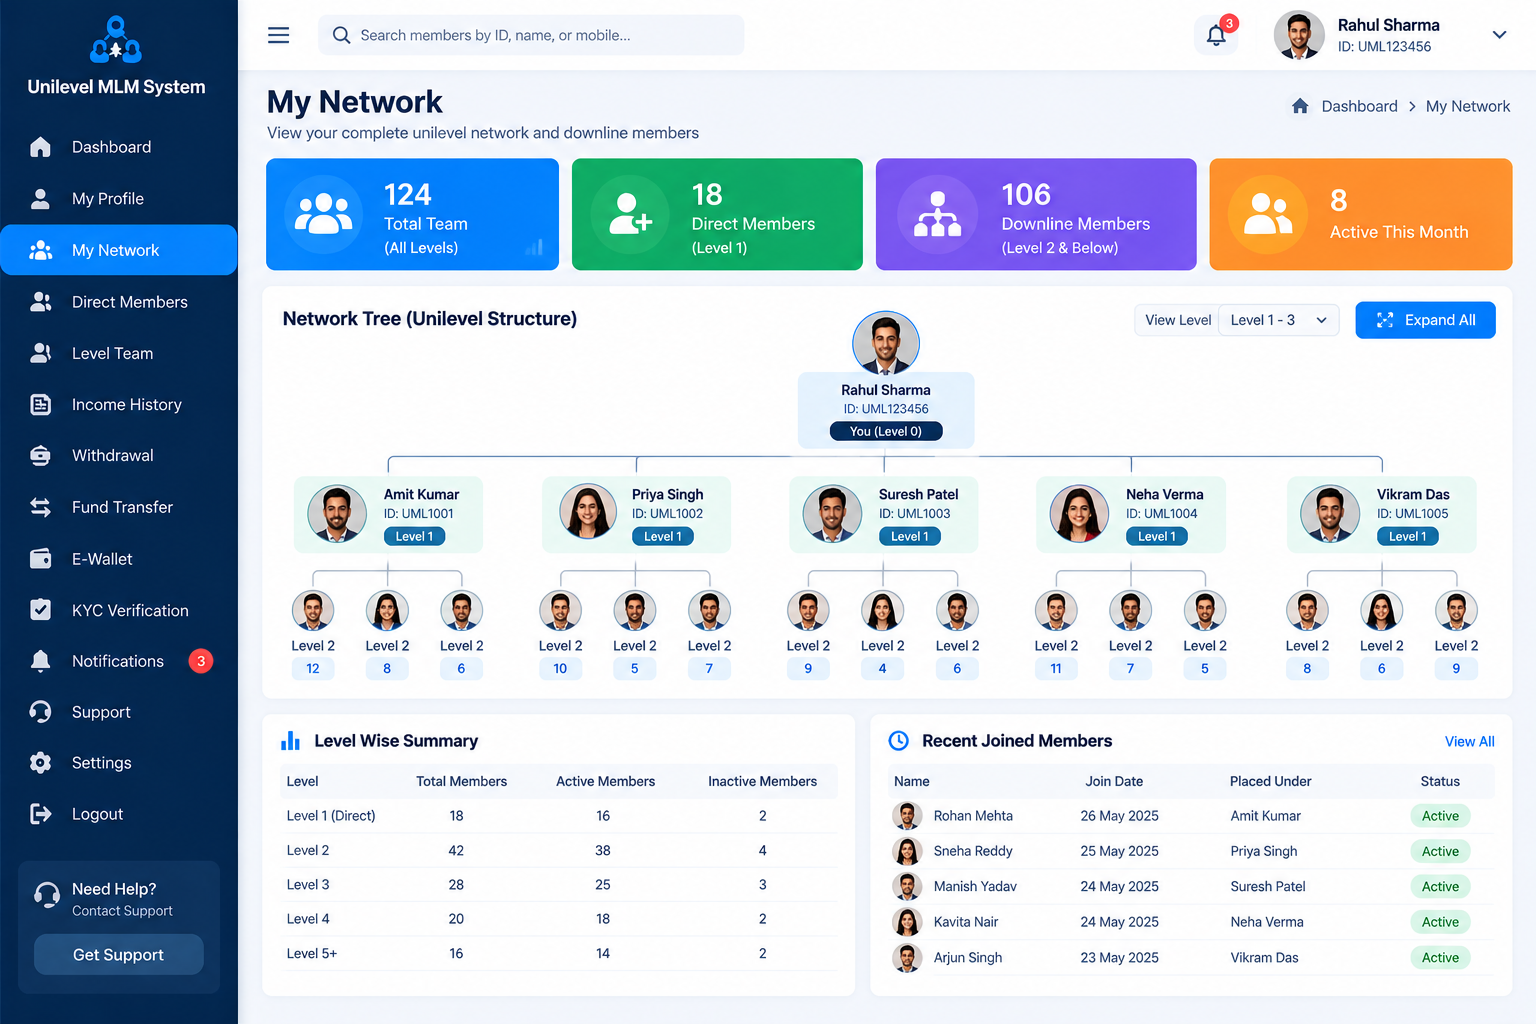1536x1024 pixels.
Task: Click the Settings gear icon
Action: (x=40, y=763)
